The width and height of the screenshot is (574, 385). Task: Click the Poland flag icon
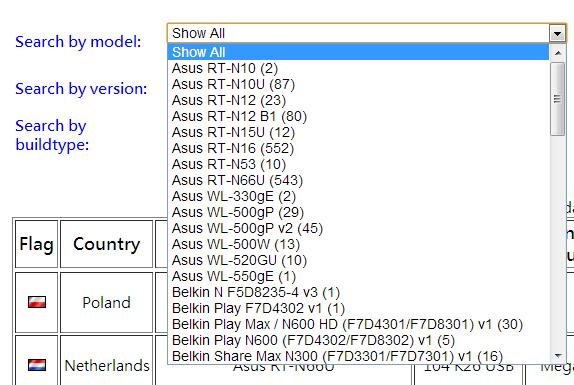(x=37, y=302)
